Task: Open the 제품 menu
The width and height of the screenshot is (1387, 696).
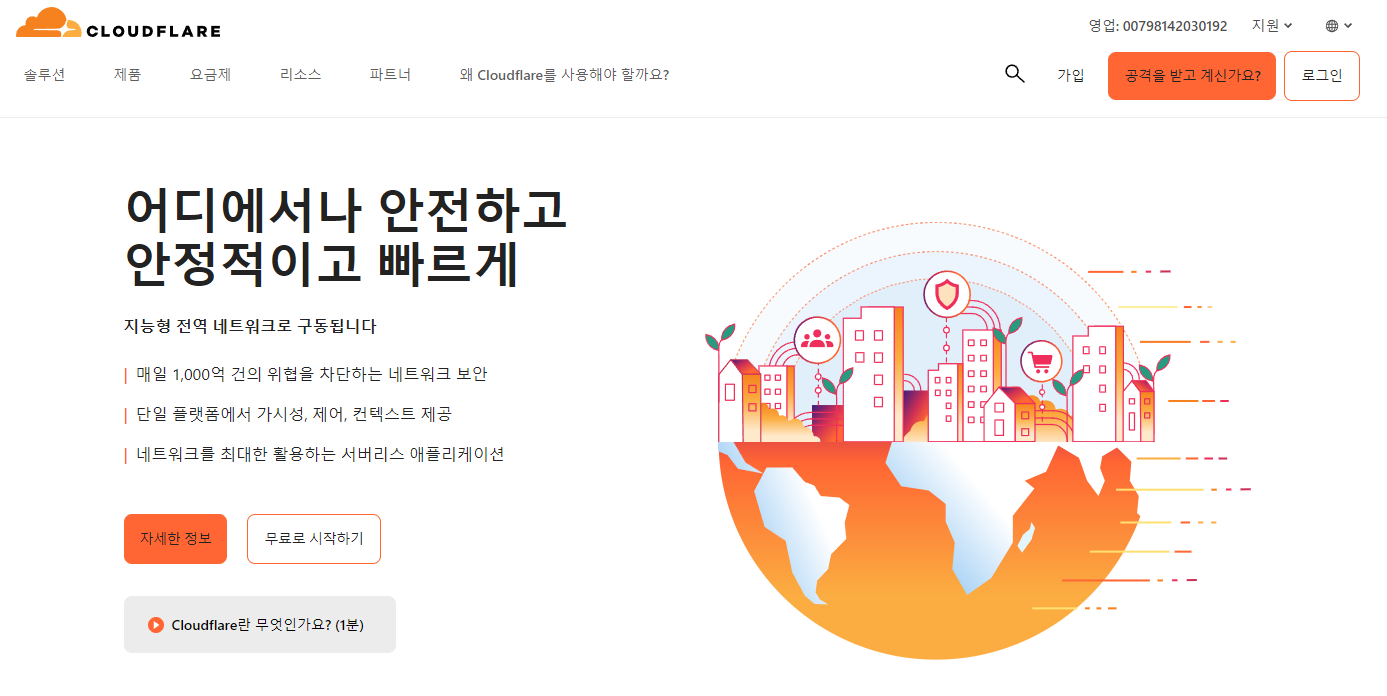Action: [x=127, y=75]
